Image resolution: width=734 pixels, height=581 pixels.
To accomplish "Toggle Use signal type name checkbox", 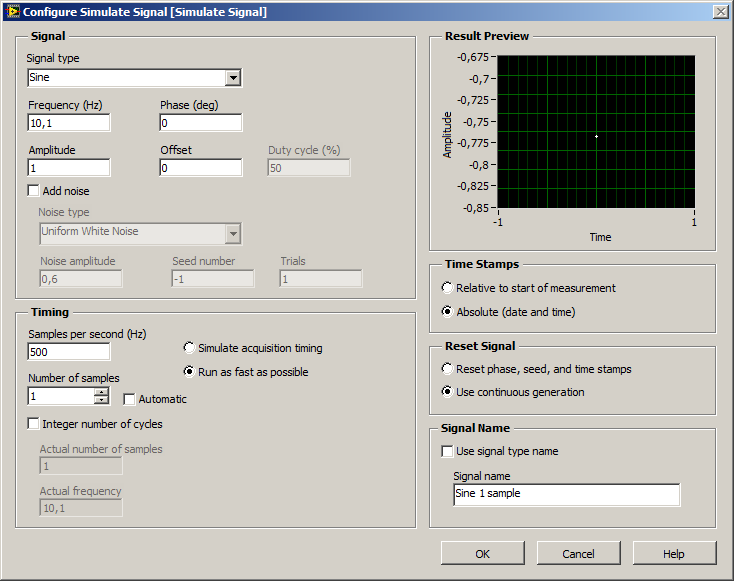I will (448, 451).
